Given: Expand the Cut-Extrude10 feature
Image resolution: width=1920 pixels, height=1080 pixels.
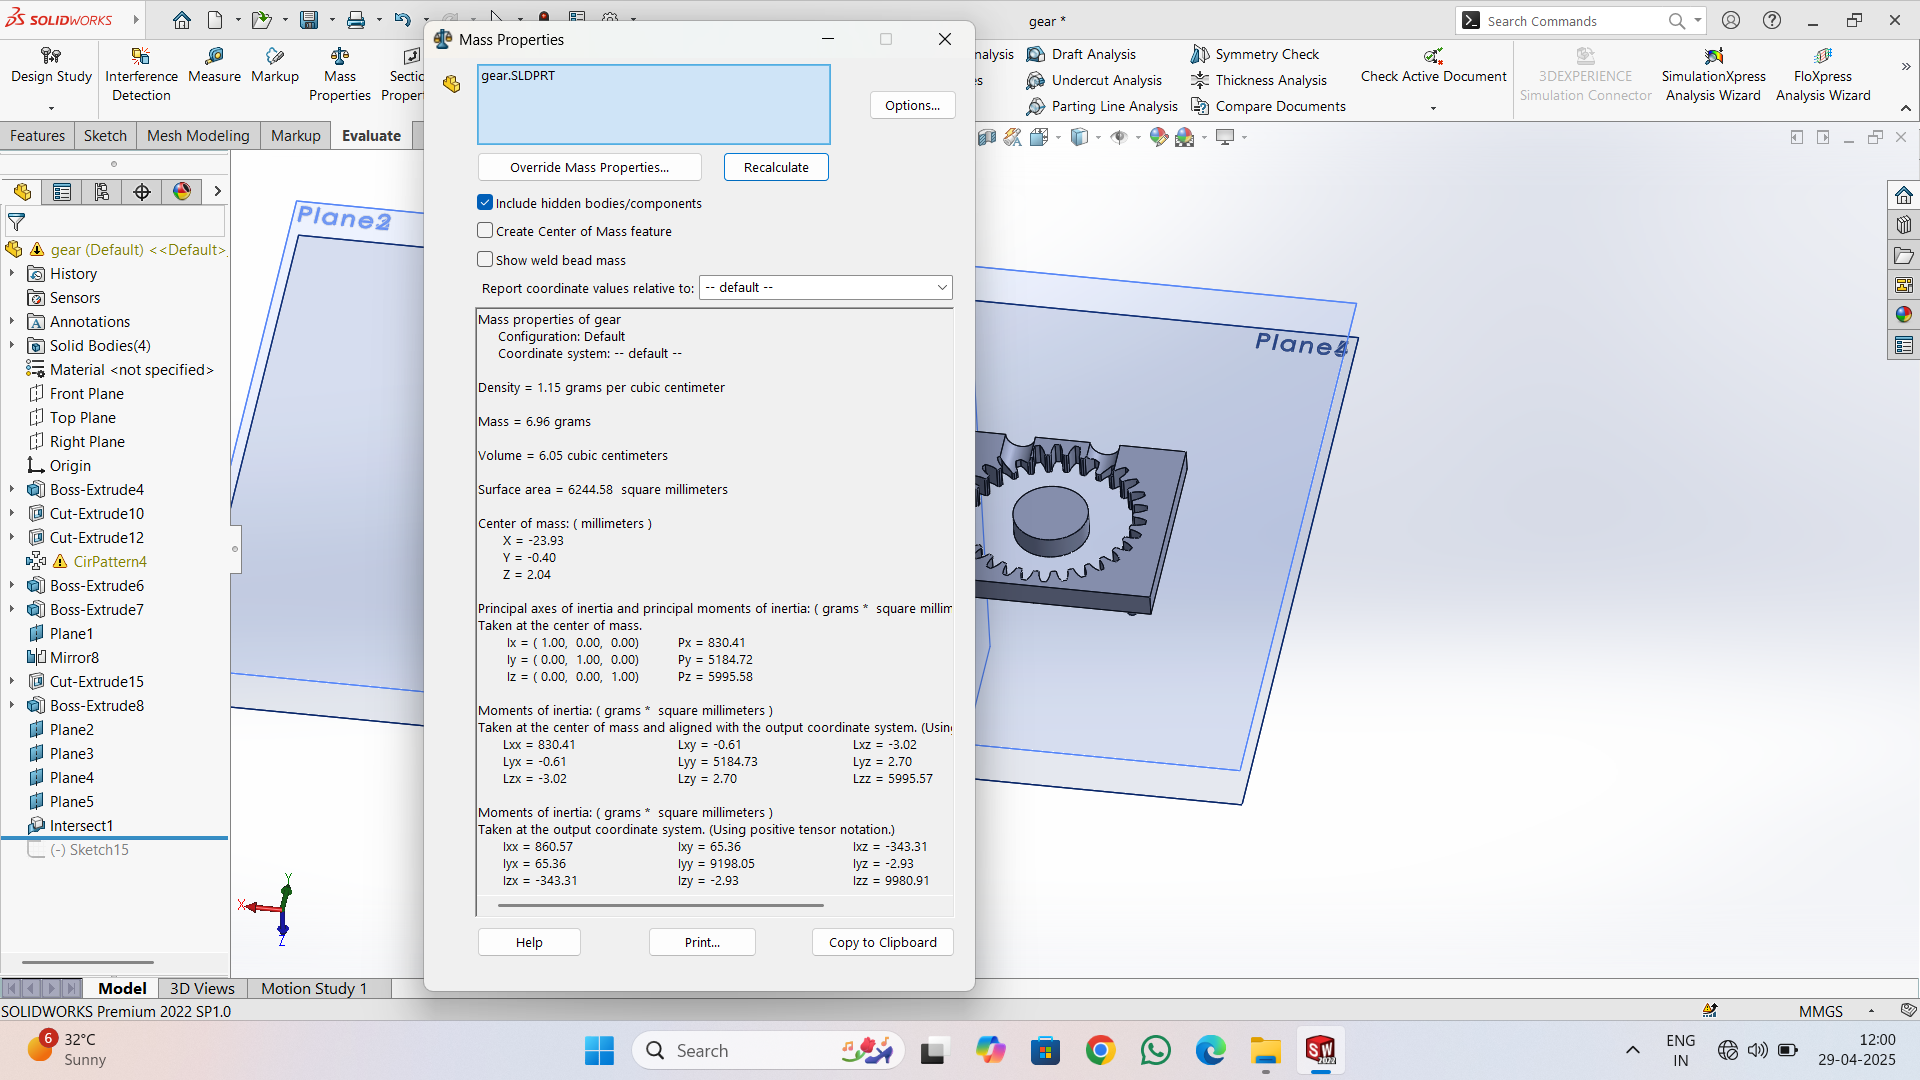Looking at the screenshot, I should [x=12, y=514].
